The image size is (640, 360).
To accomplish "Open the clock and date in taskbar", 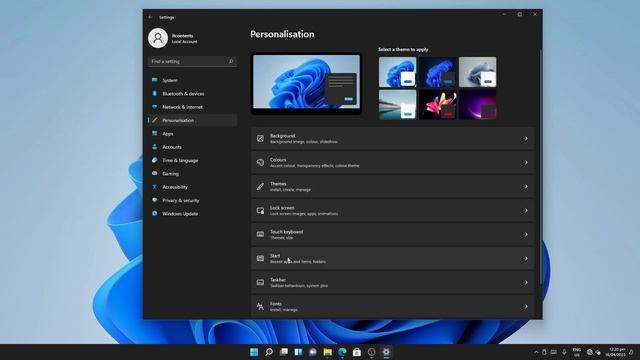I will tap(616, 352).
